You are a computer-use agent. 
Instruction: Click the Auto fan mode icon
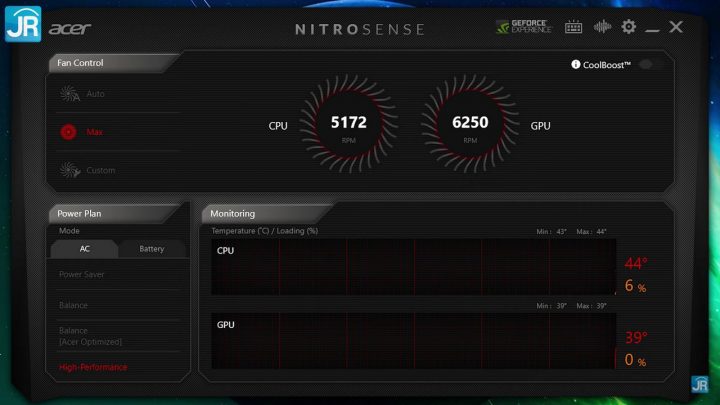69,94
